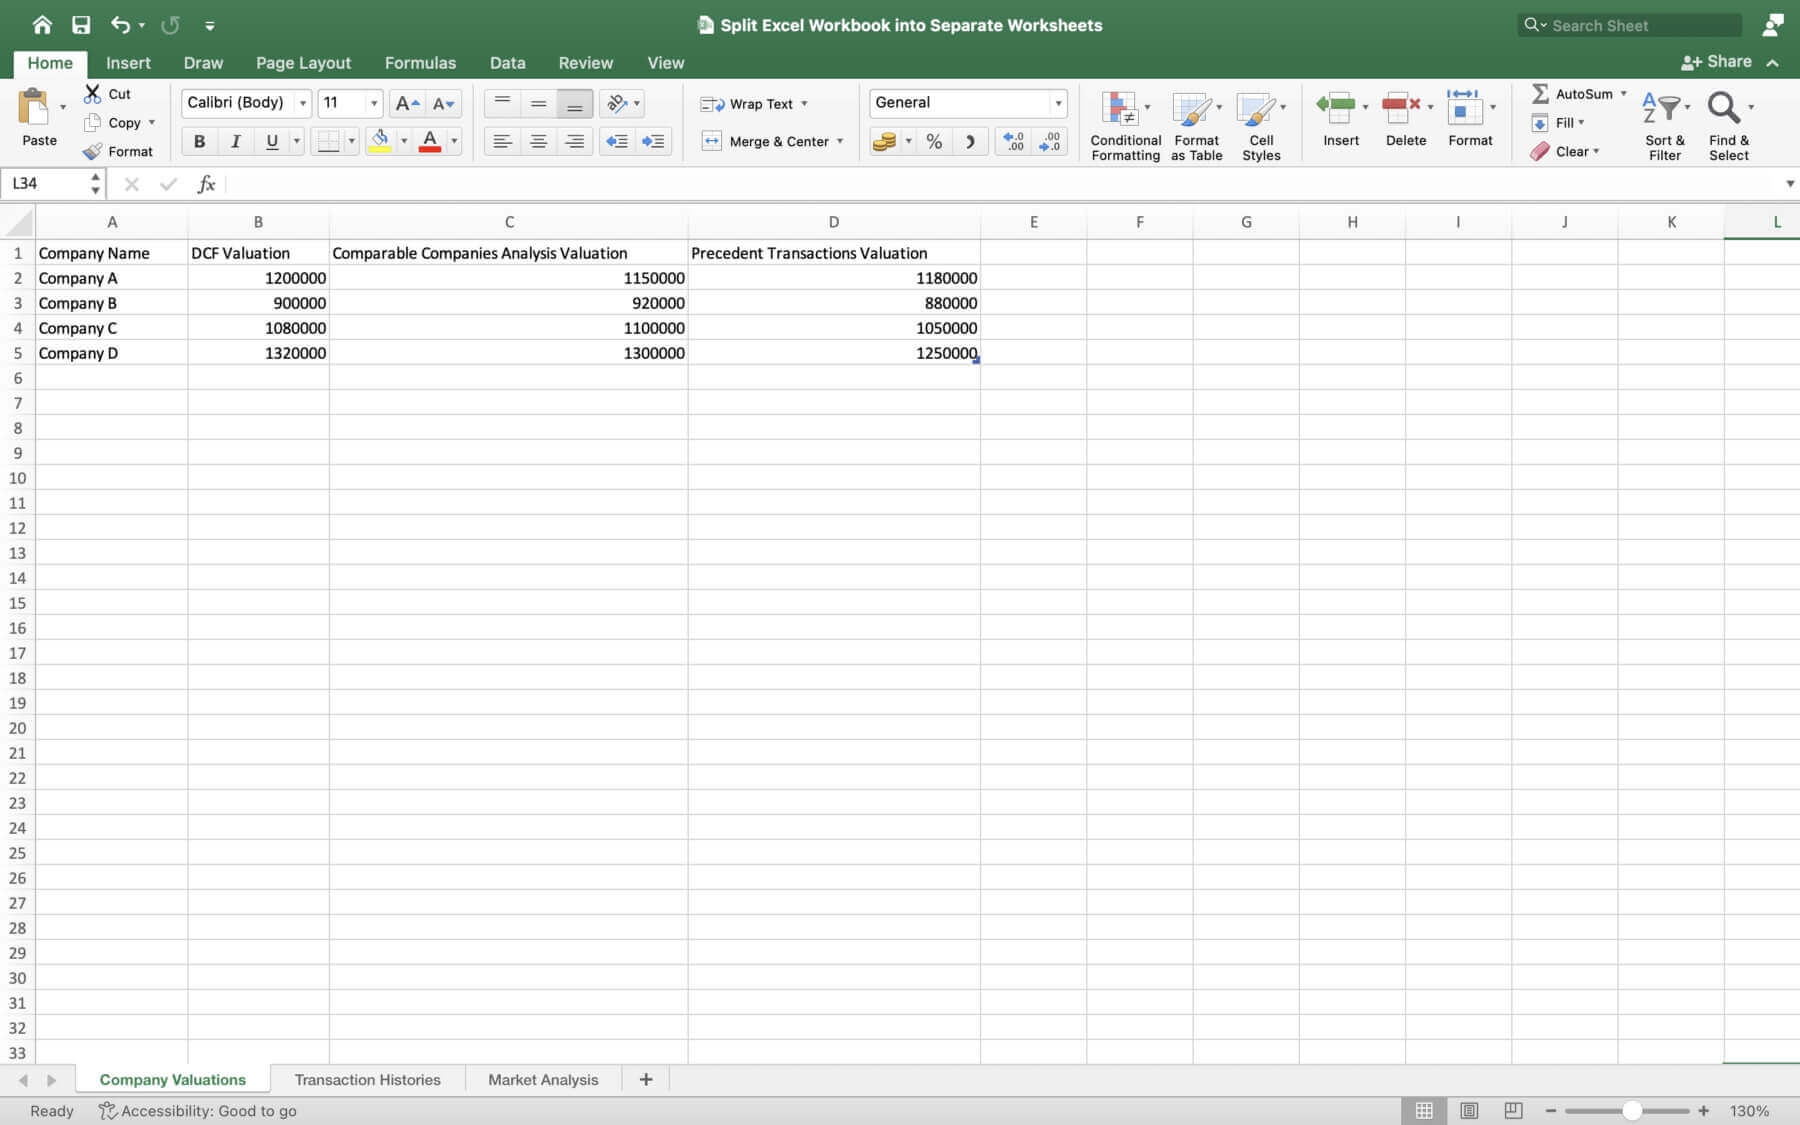Switch to the Formulas ribbon tab
The width and height of the screenshot is (1800, 1125).
pyautogui.click(x=420, y=62)
